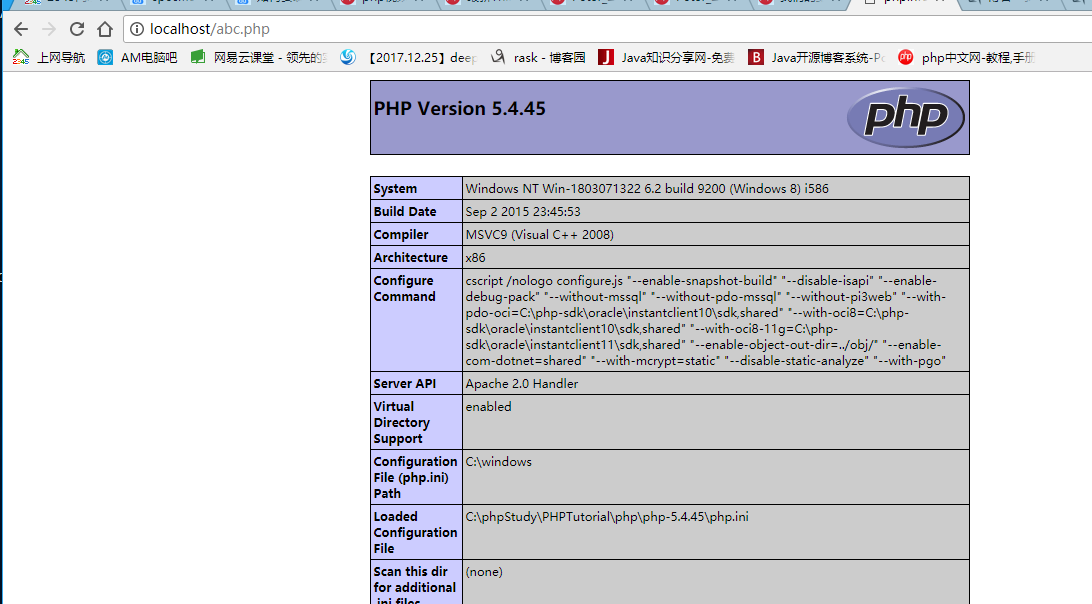Select the Build Date label cell
The image size is (1092, 604).
click(x=416, y=212)
